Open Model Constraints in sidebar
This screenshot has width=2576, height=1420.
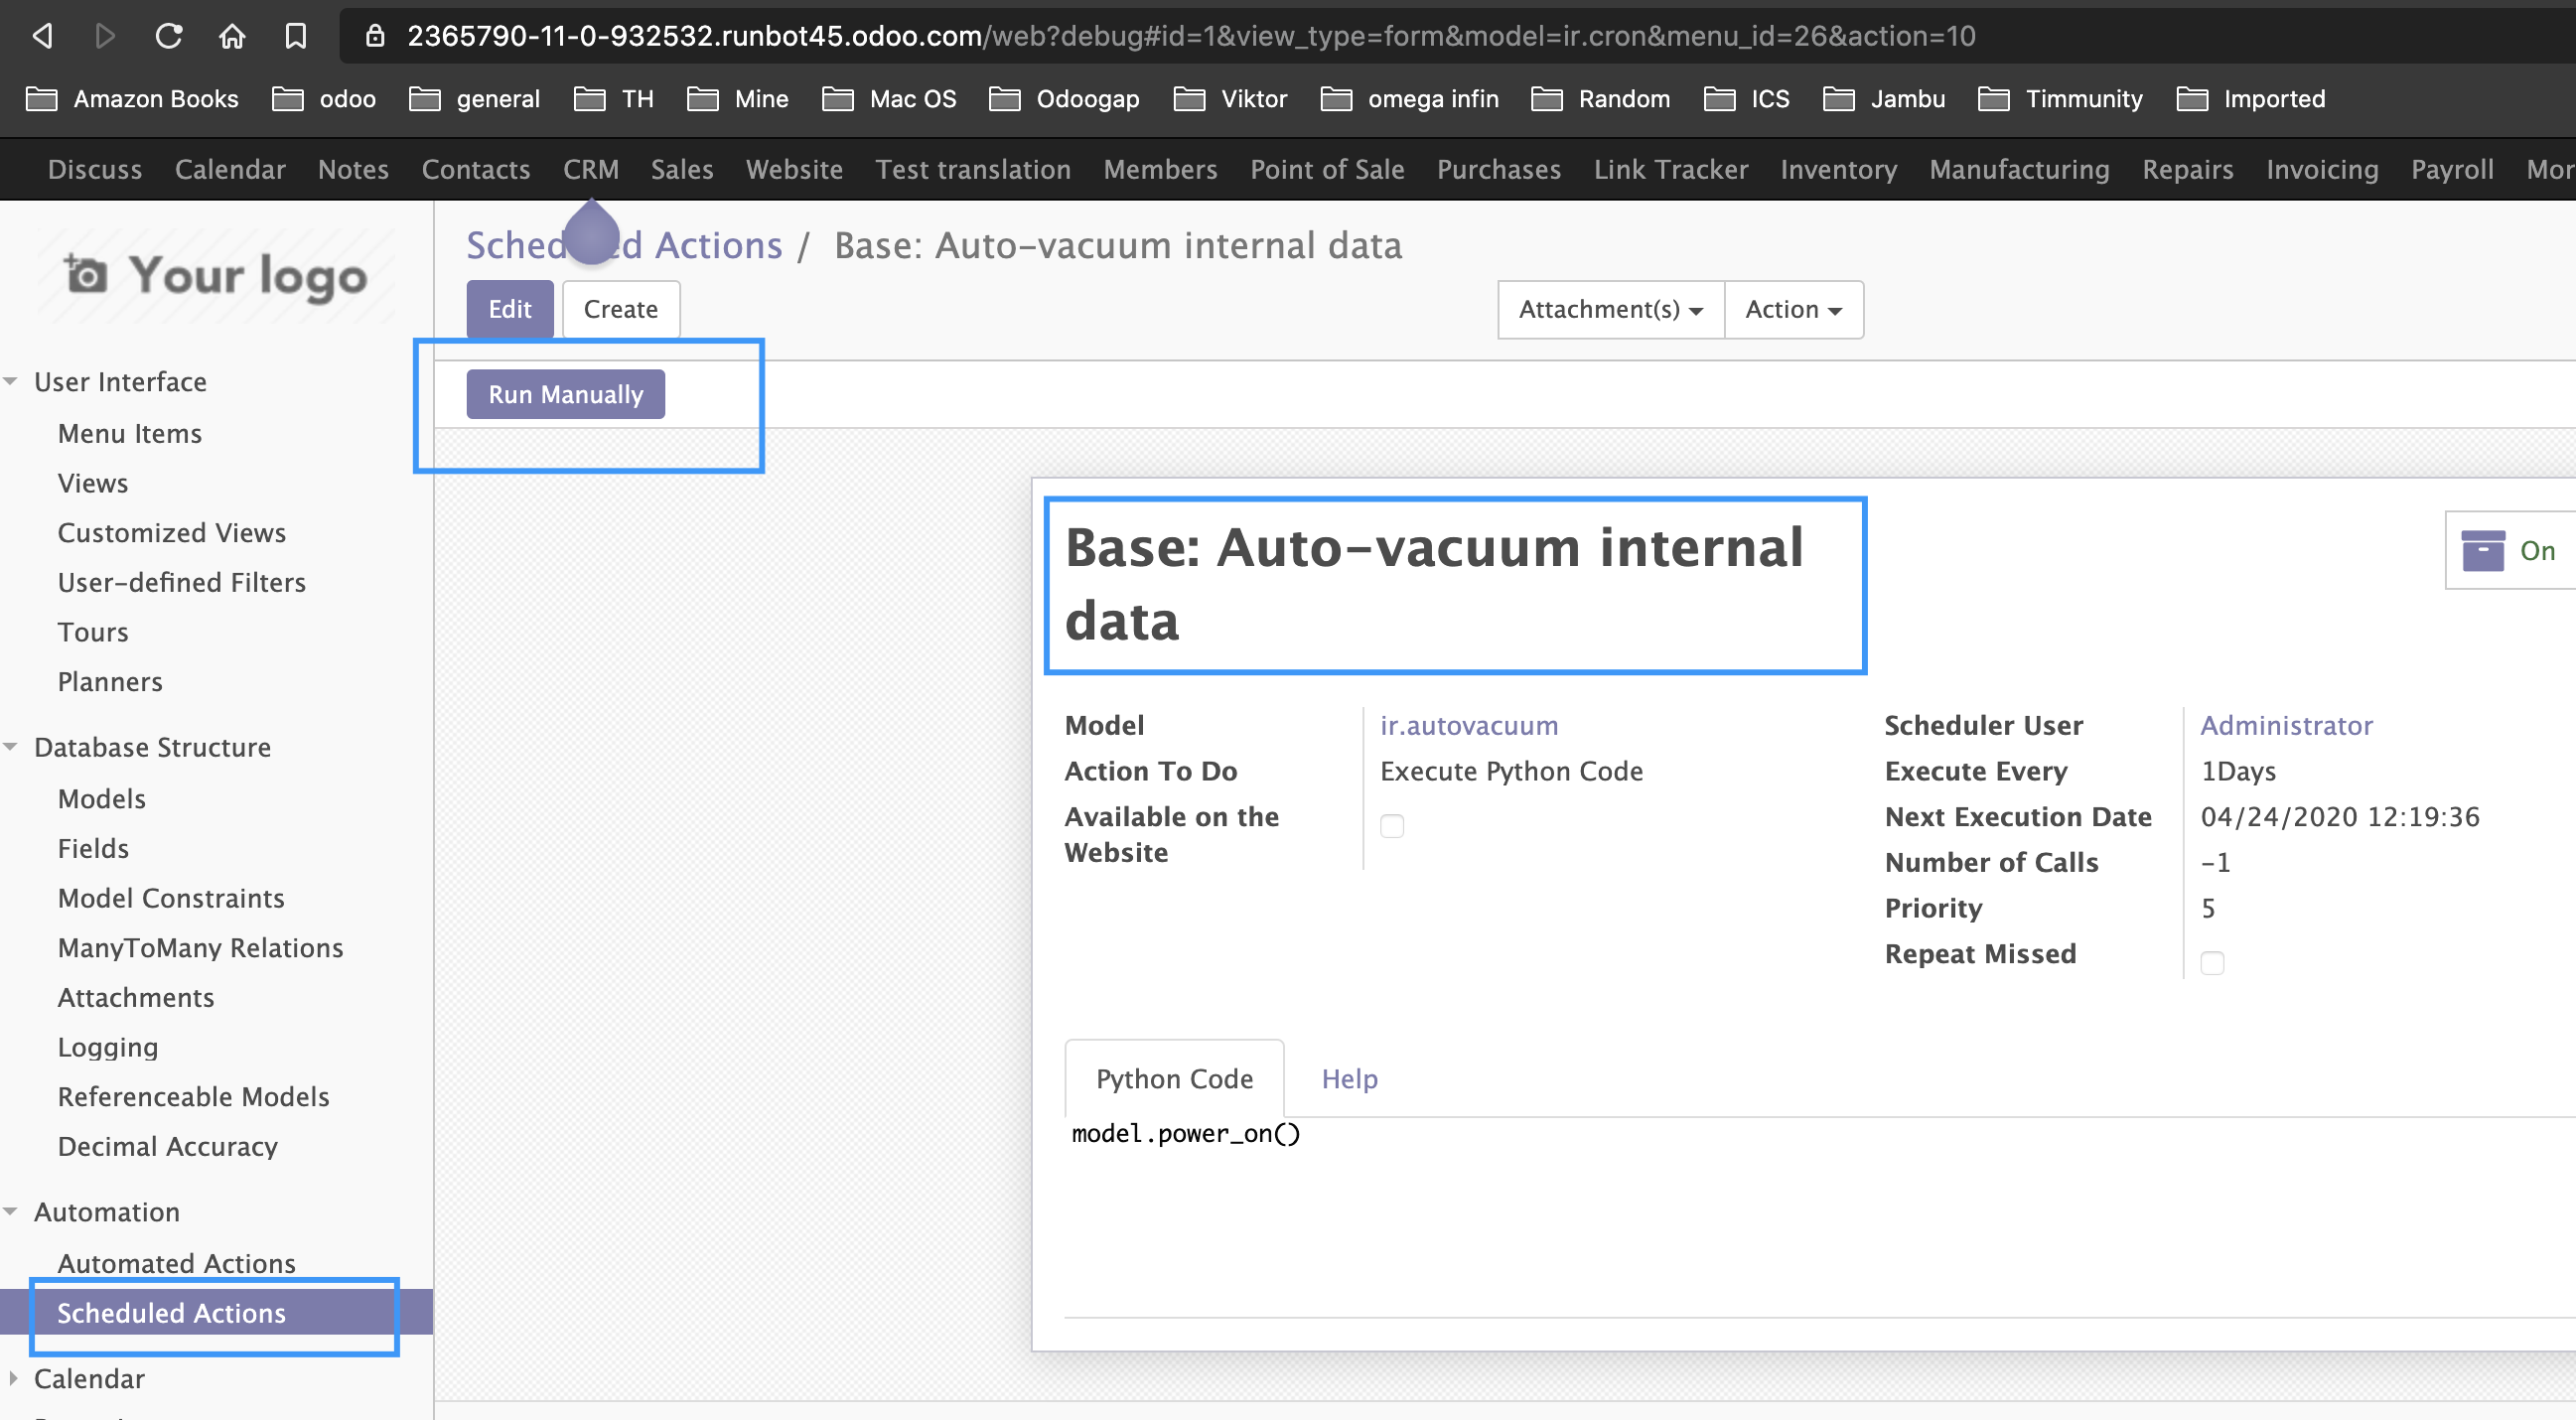[171, 898]
